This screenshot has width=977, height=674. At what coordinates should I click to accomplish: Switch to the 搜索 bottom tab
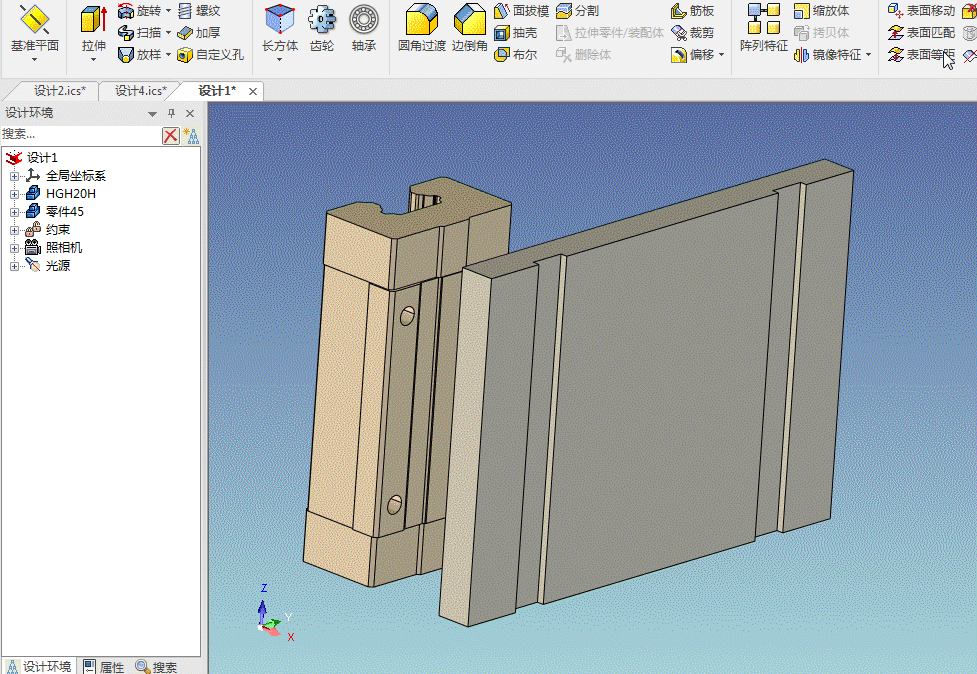[x=156, y=667]
